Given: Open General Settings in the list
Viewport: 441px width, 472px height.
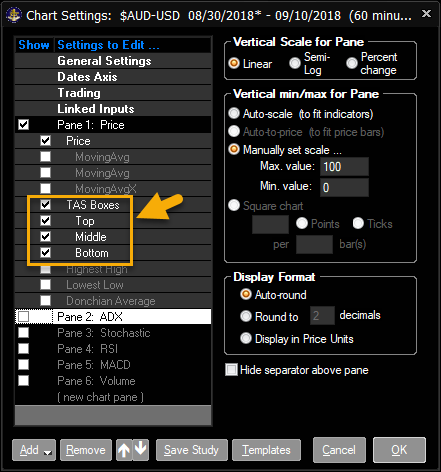Looking at the screenshot, I should point(113,61).
